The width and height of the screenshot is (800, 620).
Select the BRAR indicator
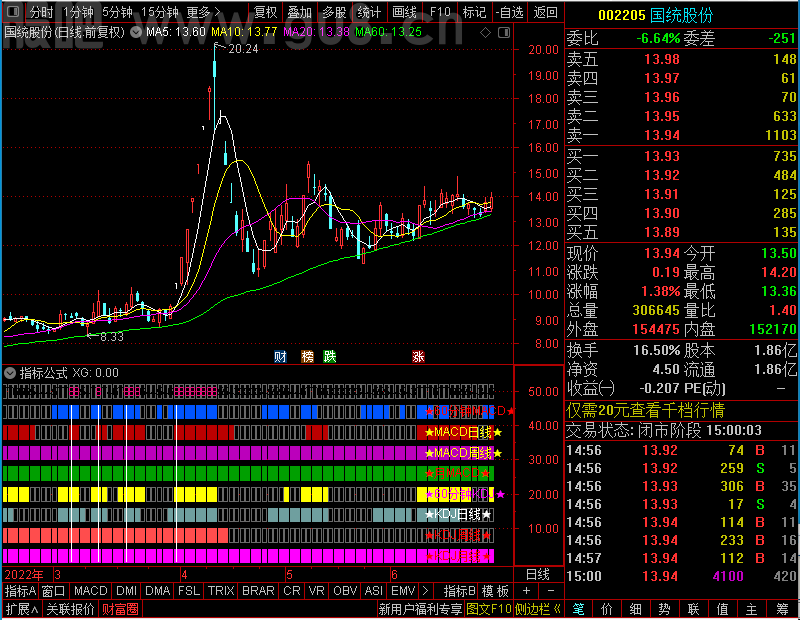[258, 591]
